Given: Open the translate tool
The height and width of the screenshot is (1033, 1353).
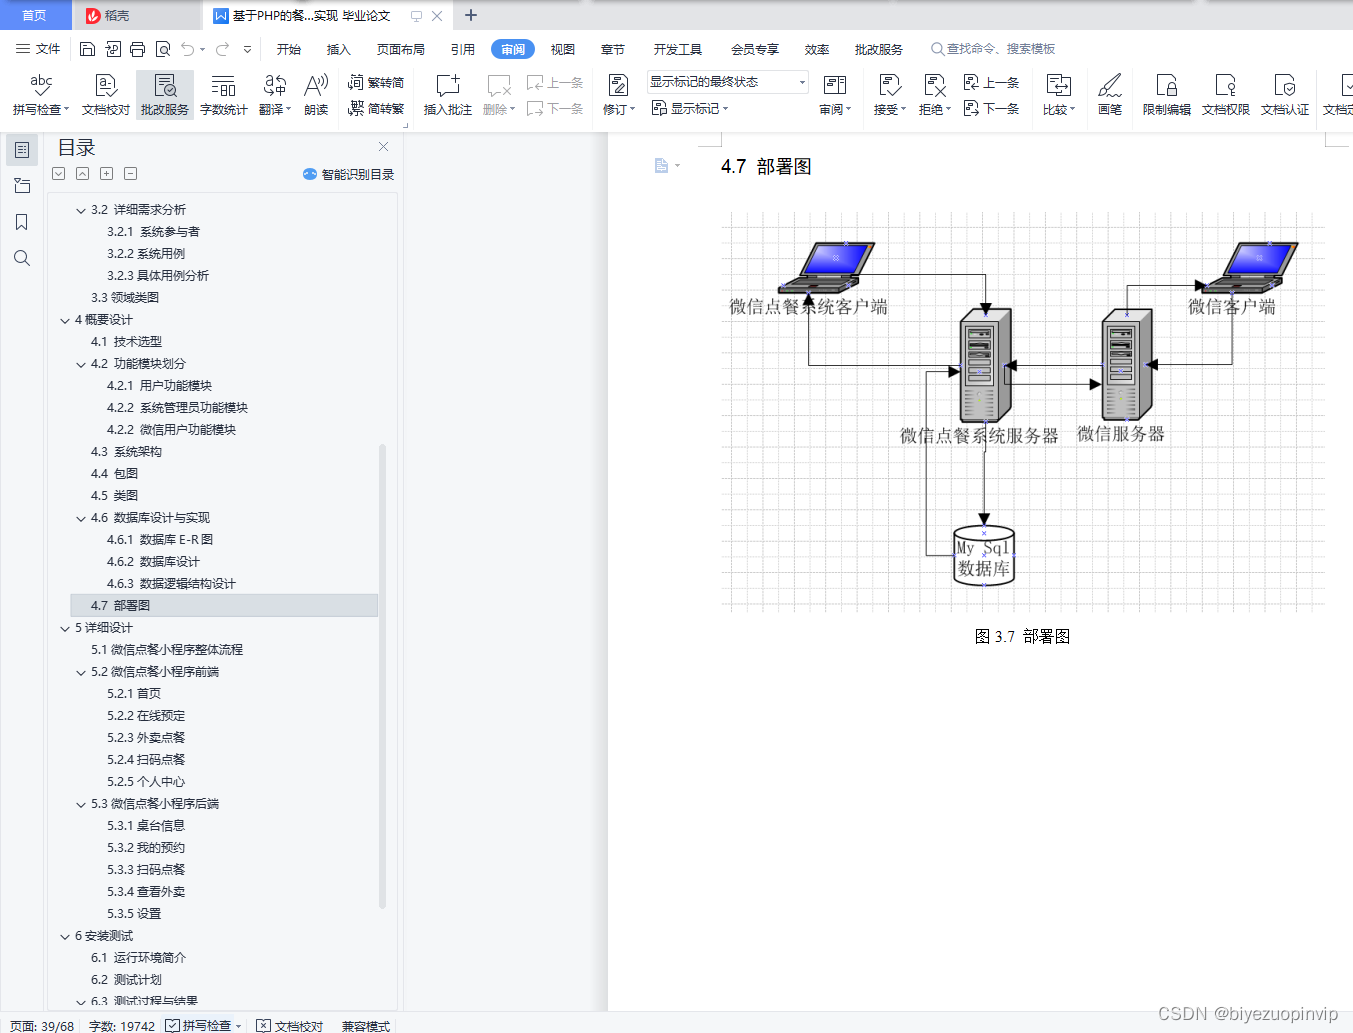Looking at the screenshot, I should [x=275, y=95].
